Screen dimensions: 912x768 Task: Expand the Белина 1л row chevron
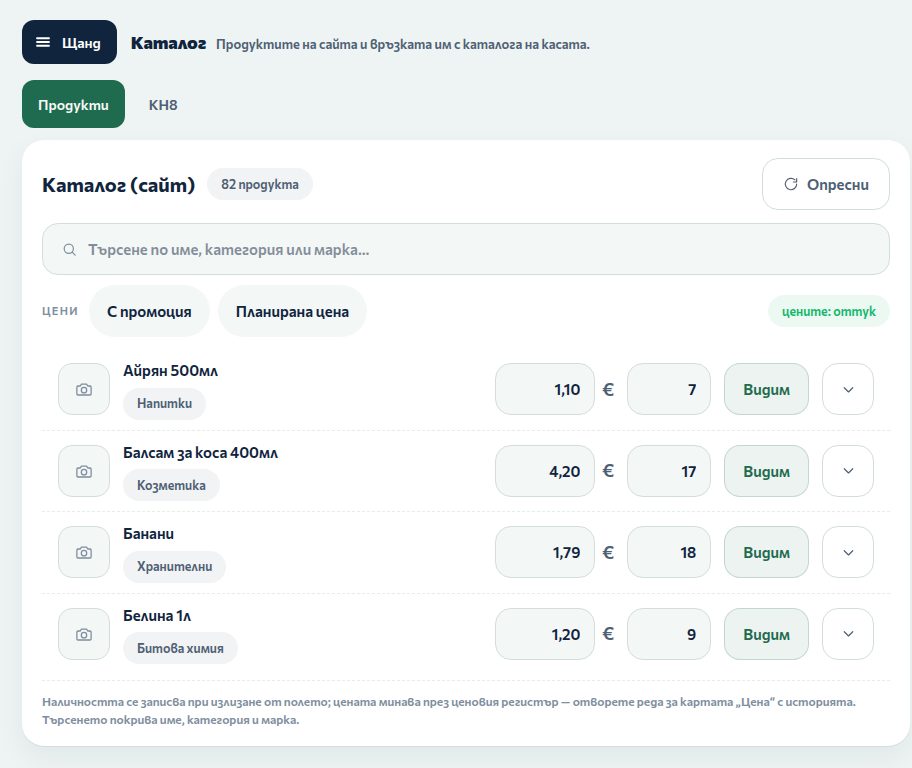(848, 634)
